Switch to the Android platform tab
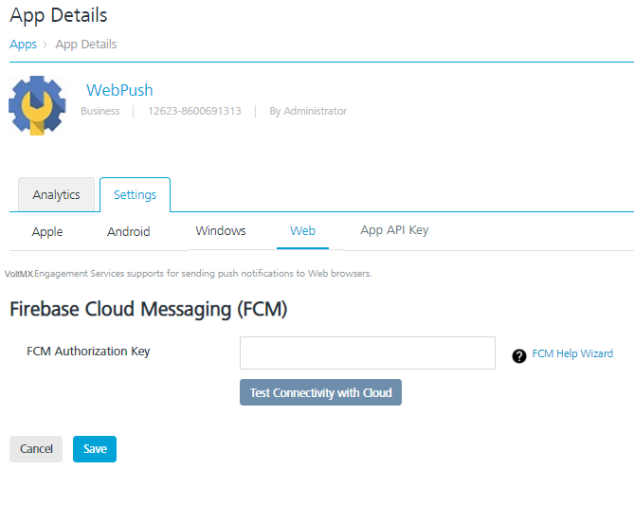 (x=128, y=232)
